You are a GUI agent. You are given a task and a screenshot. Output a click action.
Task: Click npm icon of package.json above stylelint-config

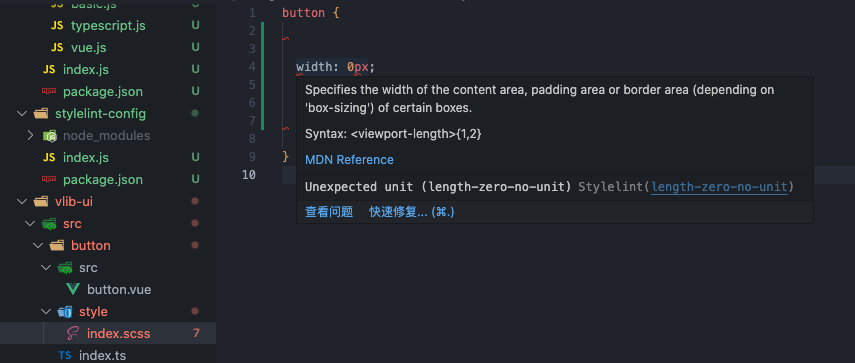pyautogui.click(x=49, y=92)
